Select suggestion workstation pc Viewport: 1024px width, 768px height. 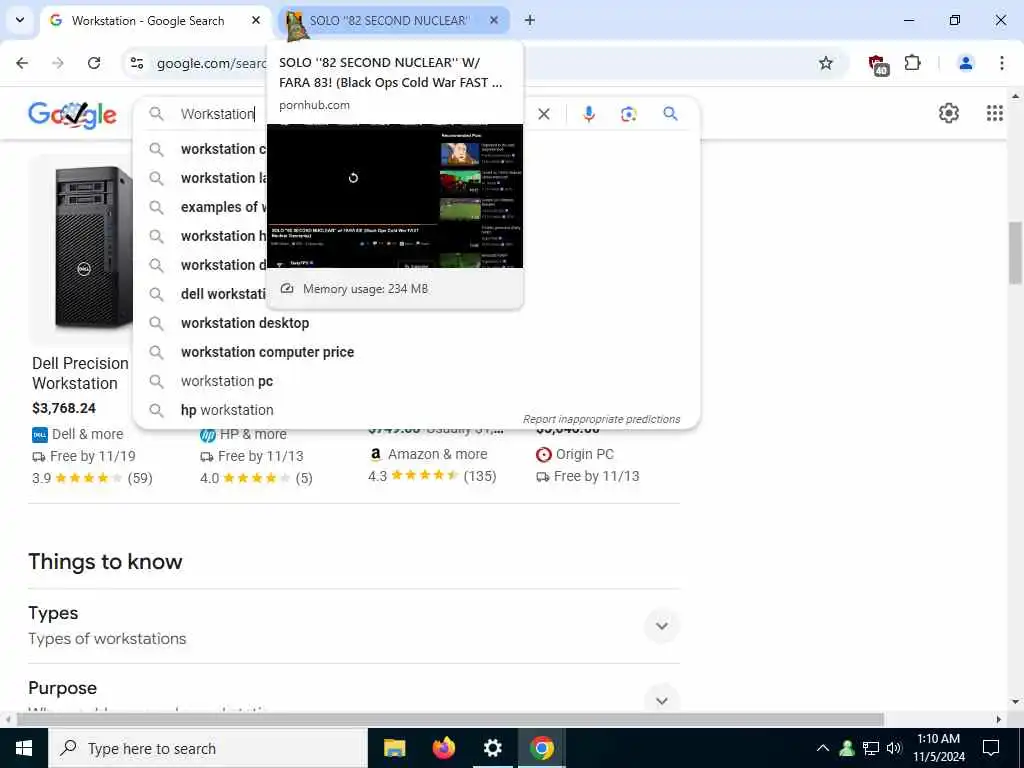[x=227, y=381]
